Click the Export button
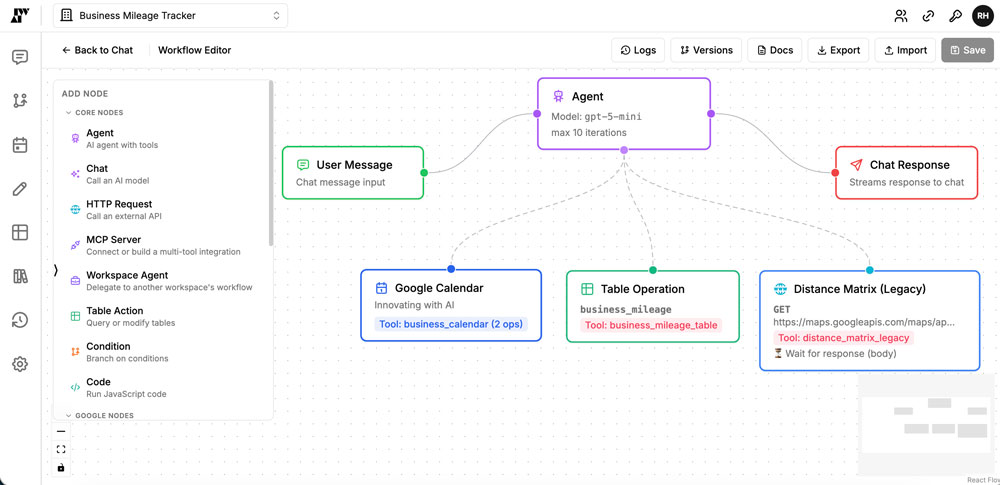 (x=839, y=50)
